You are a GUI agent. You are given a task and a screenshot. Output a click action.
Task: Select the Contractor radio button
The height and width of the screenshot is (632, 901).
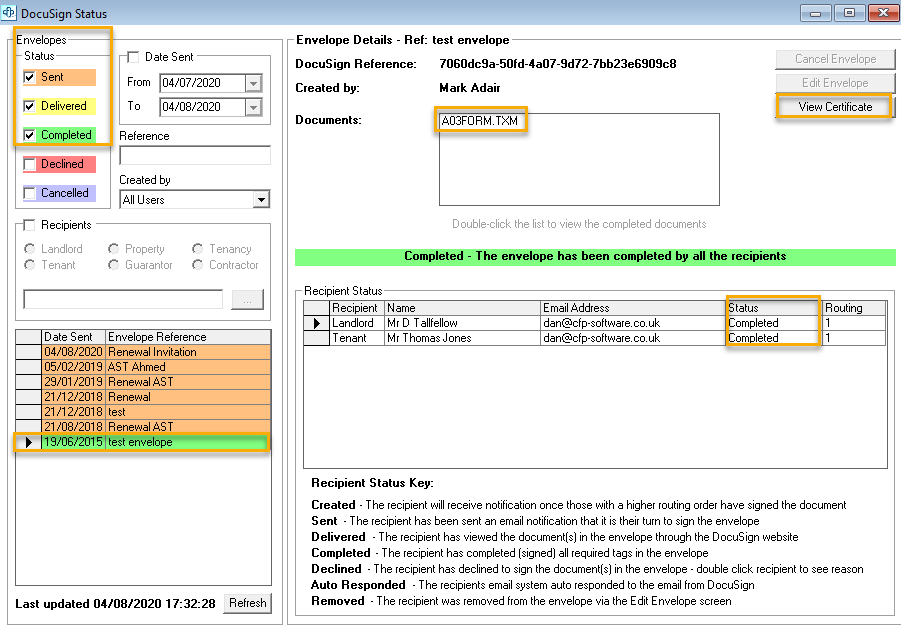[x=198, y=265]
